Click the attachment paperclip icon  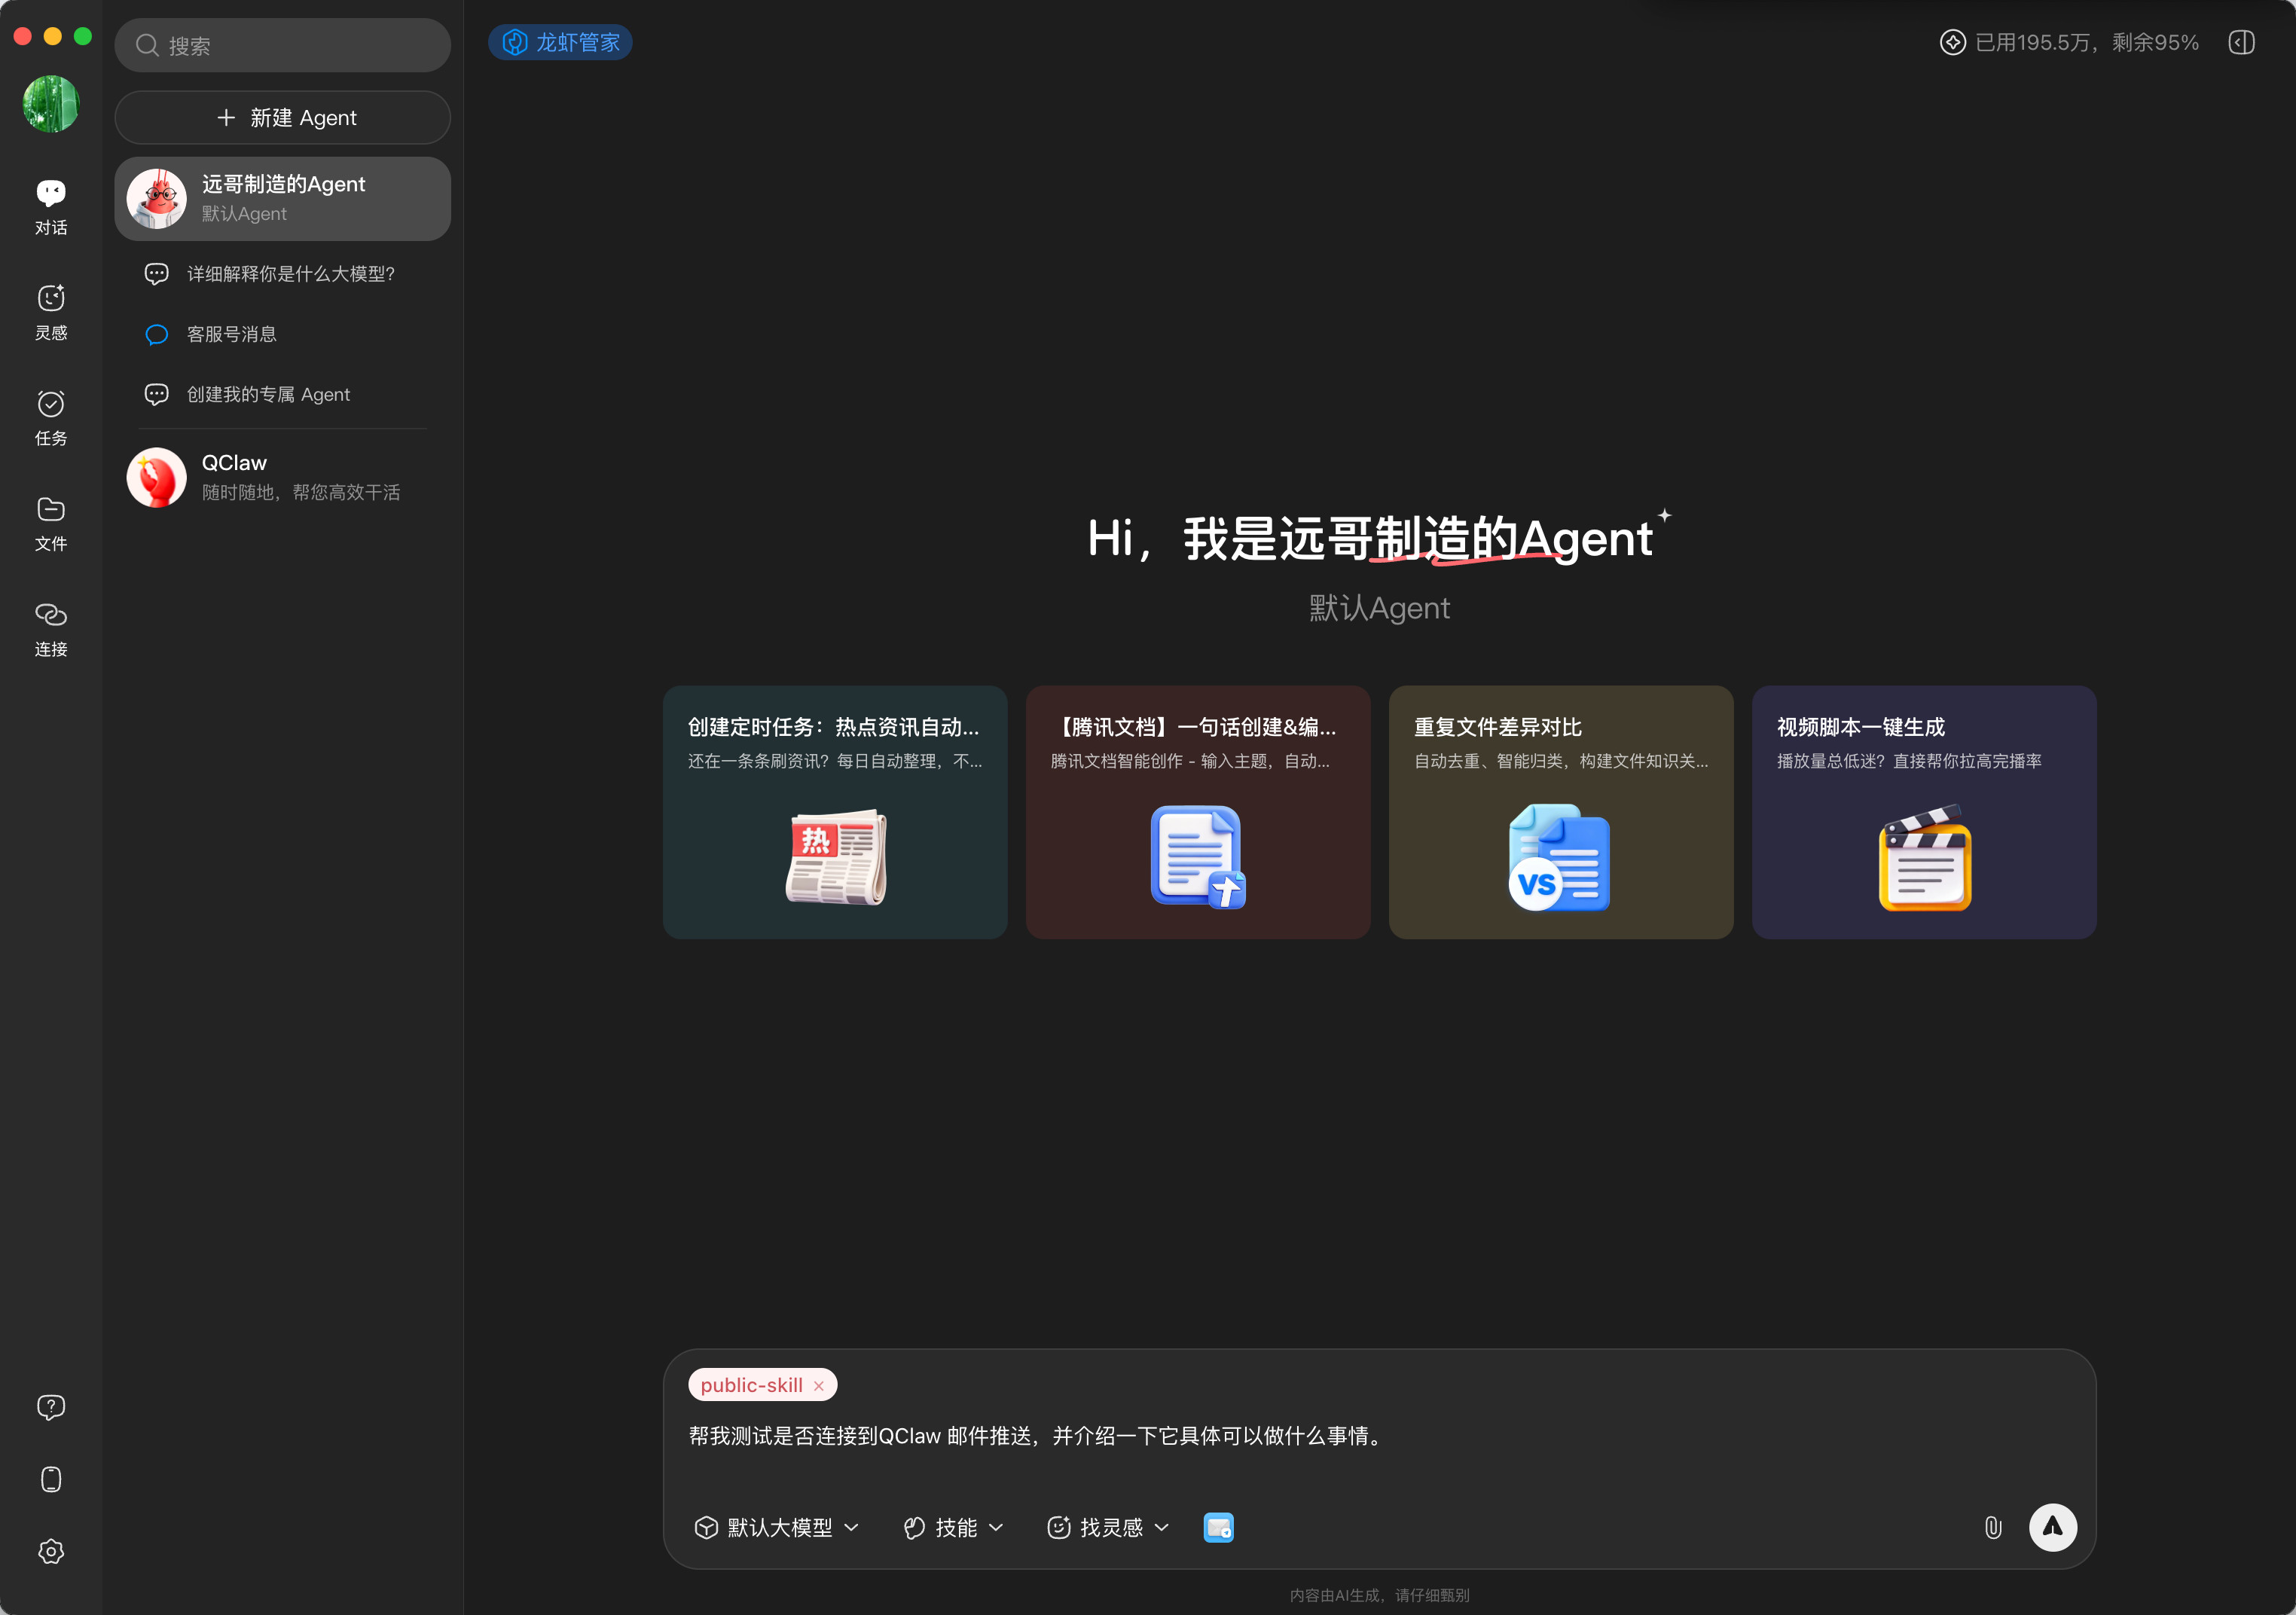point(1992,1527)
